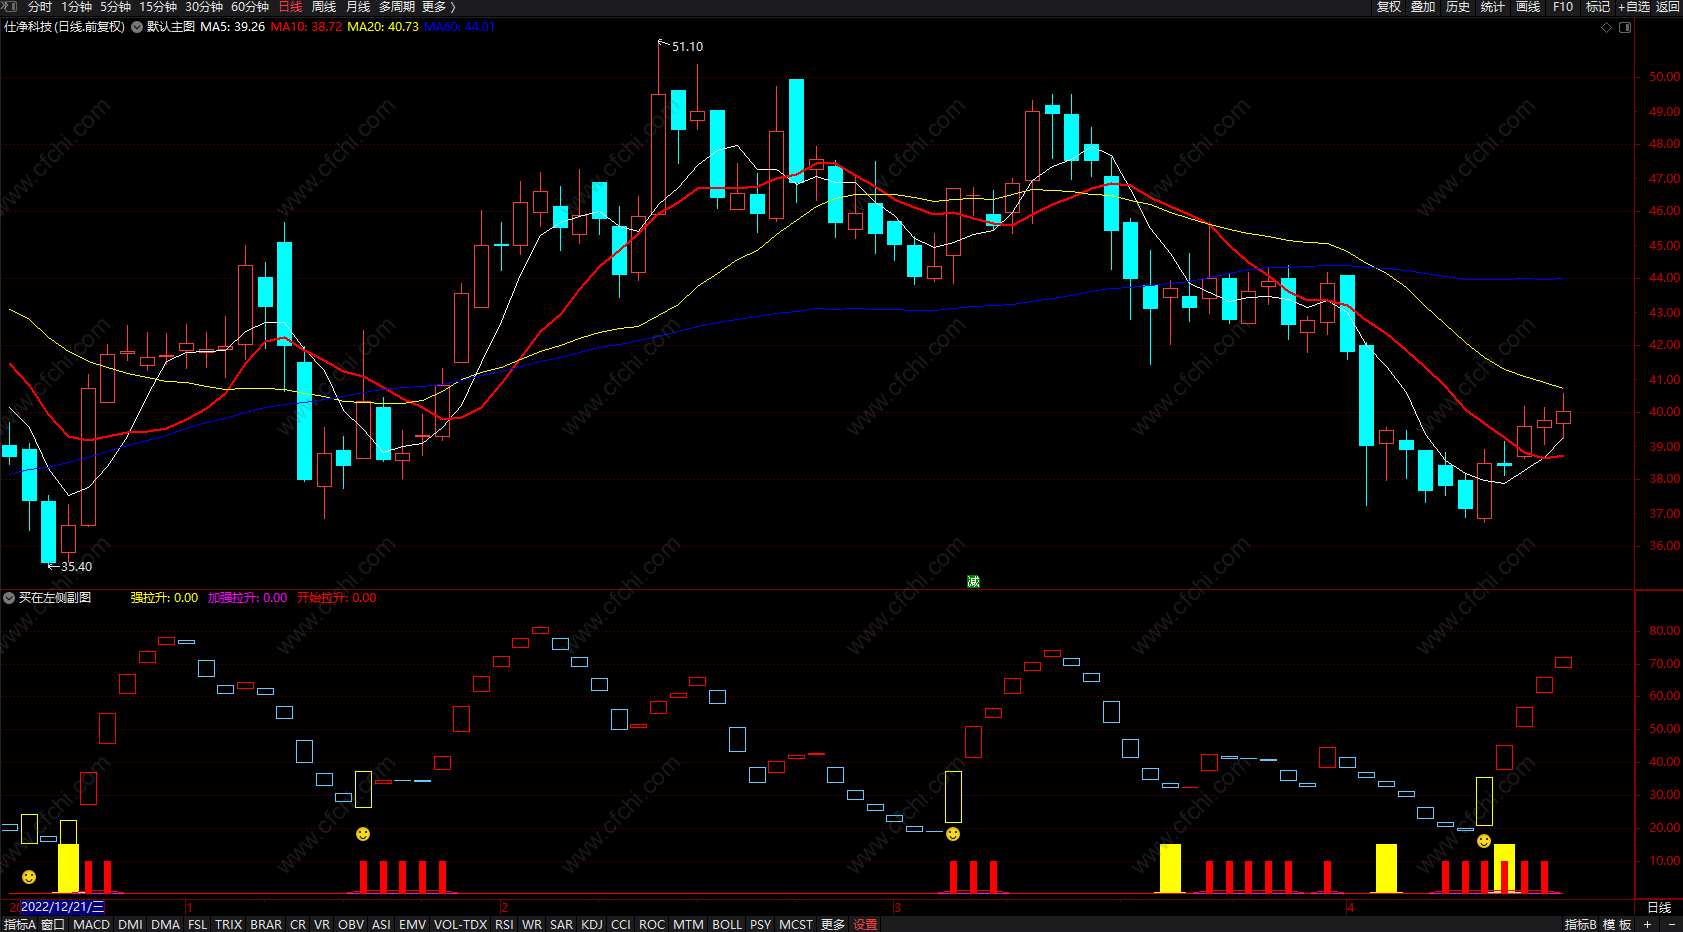Apply the CCI indicator

(621, 925)
